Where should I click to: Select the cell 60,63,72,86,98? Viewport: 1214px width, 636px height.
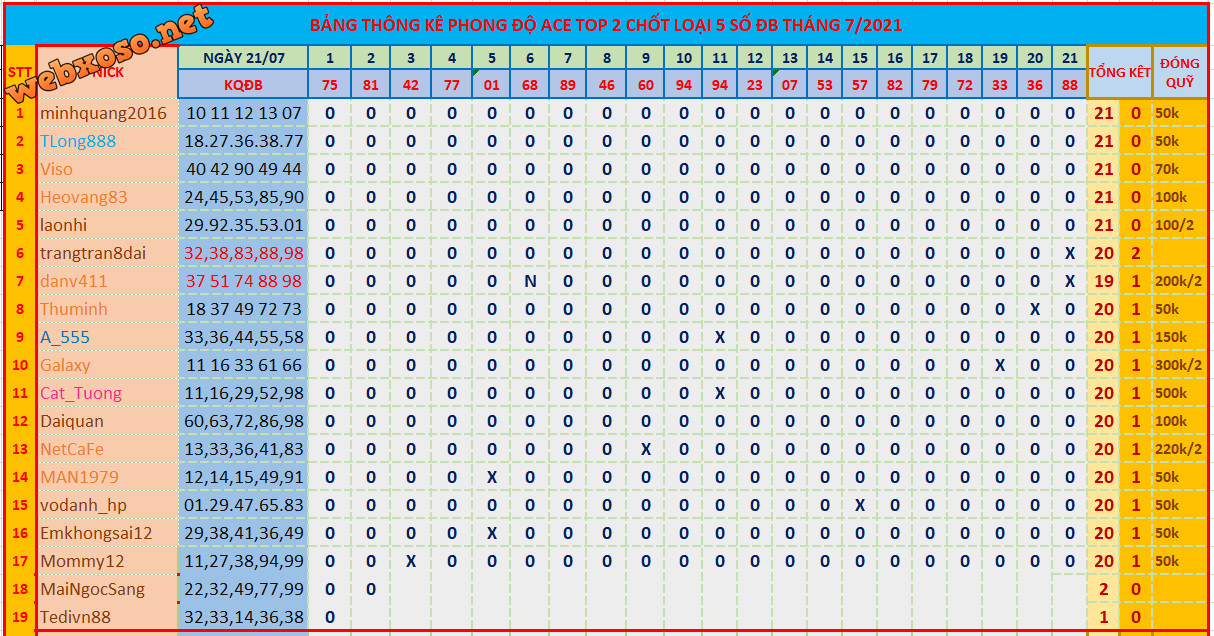243,421
